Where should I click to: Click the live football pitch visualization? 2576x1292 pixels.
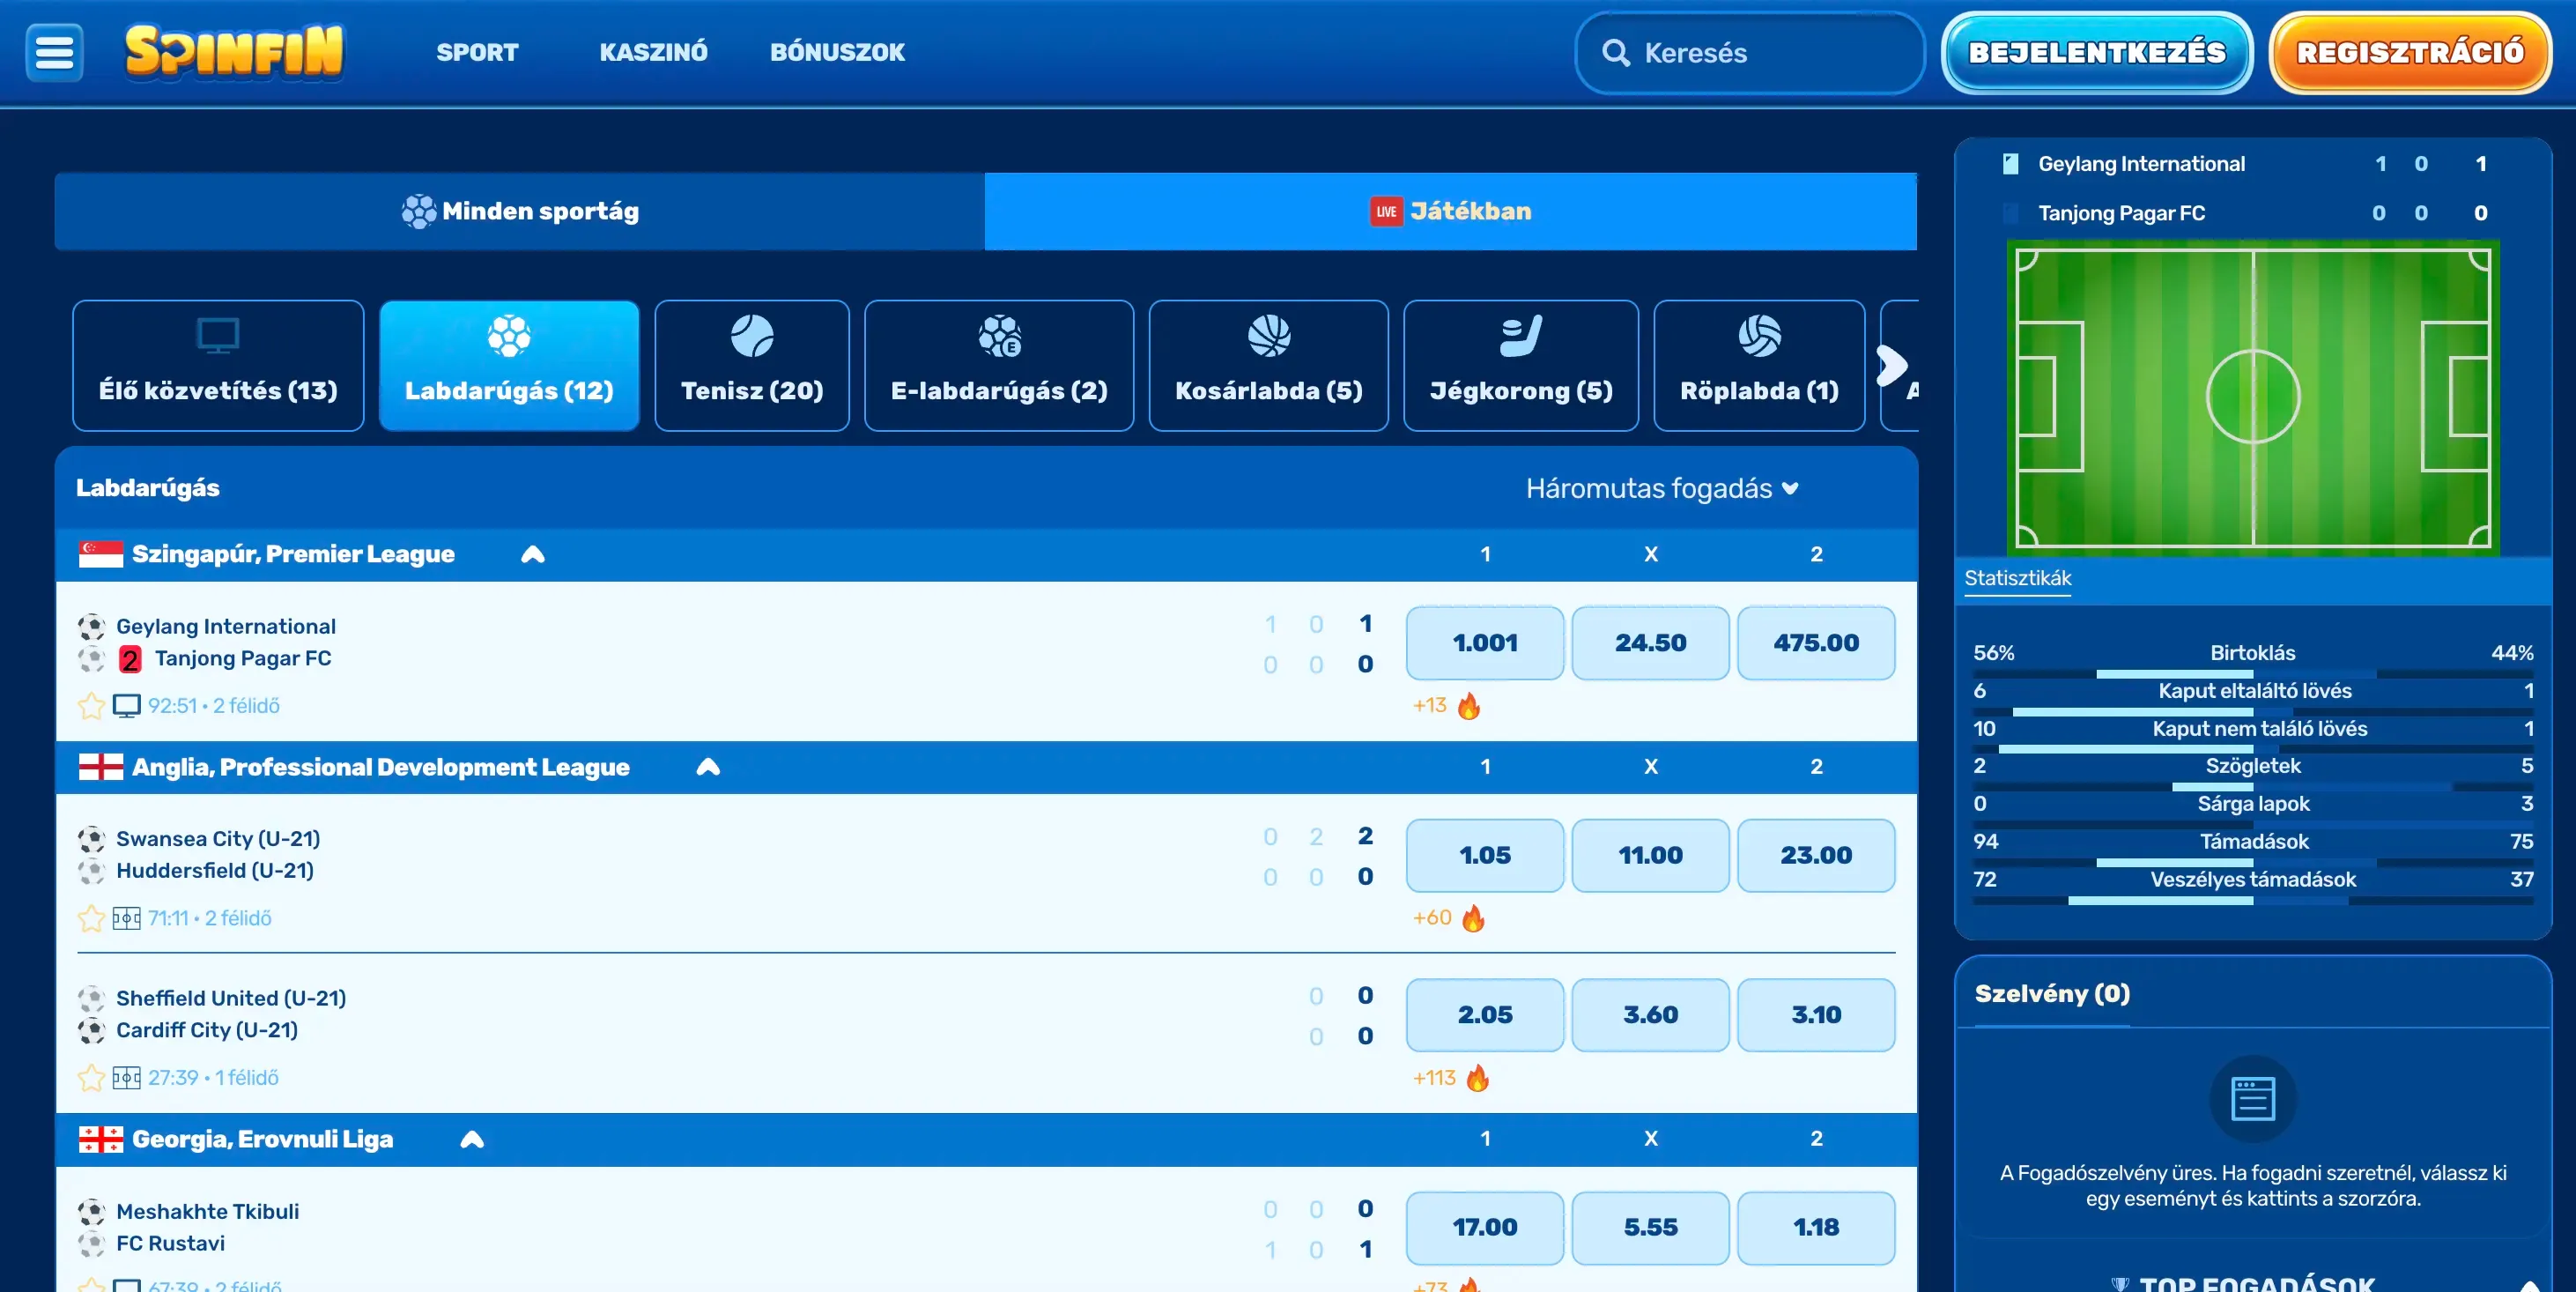pos(2252,397)
